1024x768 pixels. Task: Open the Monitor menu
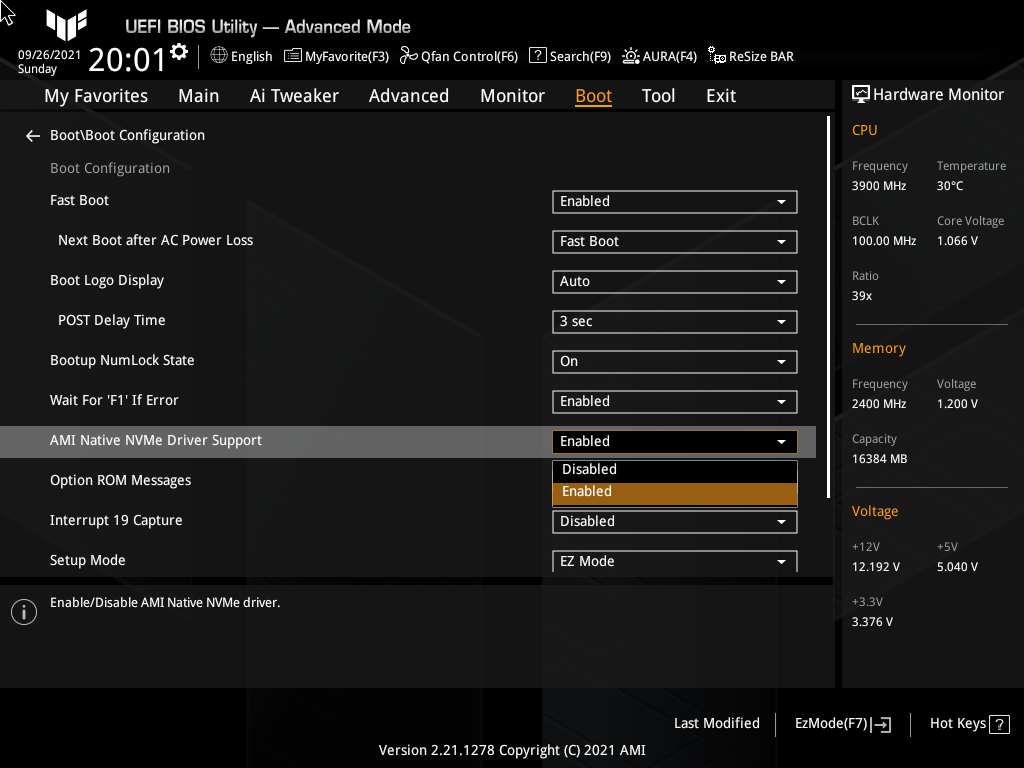point(512,95)
